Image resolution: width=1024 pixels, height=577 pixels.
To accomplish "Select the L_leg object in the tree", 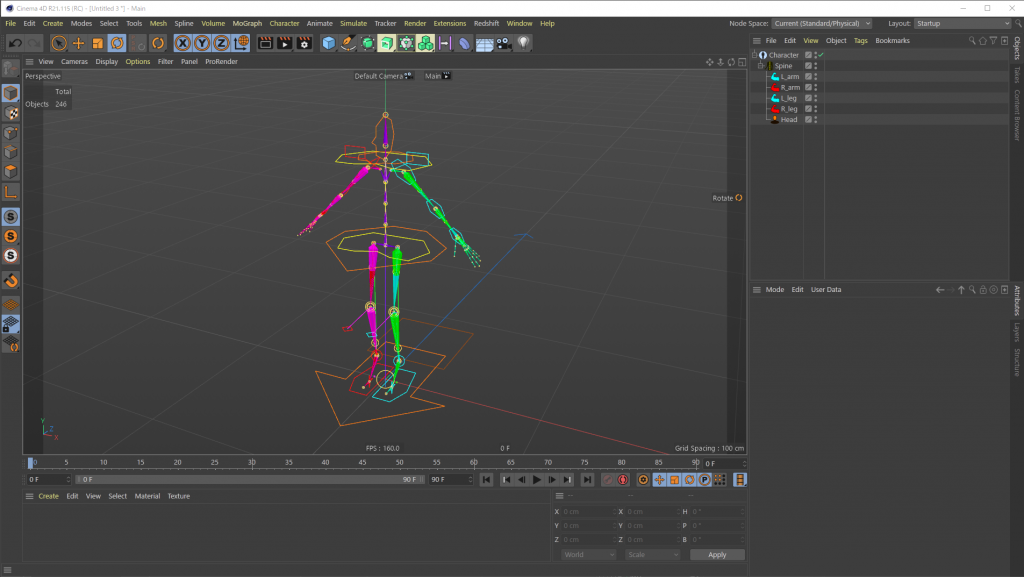I will pyautogui.click(x=788, y=98).
